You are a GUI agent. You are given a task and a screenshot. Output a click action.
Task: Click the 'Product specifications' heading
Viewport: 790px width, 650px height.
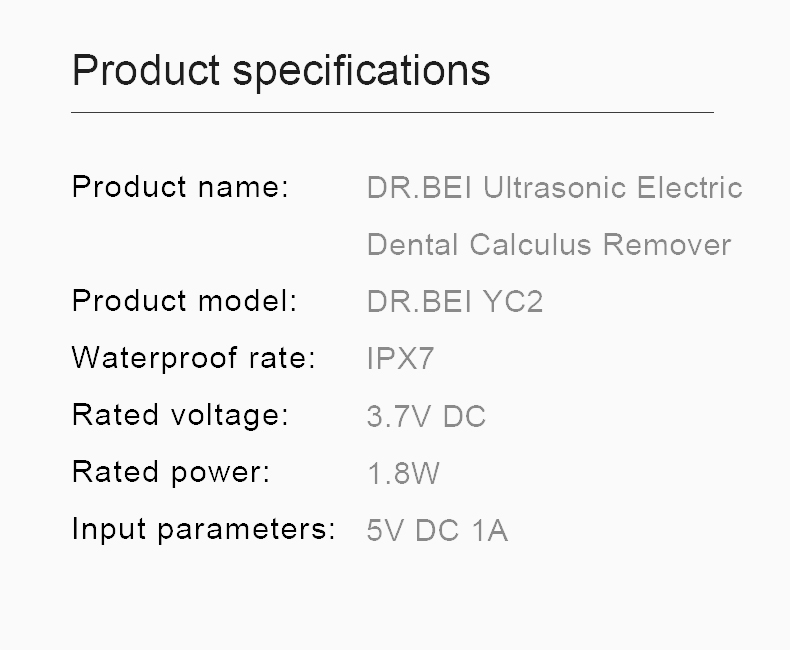[x=281, y=71]
